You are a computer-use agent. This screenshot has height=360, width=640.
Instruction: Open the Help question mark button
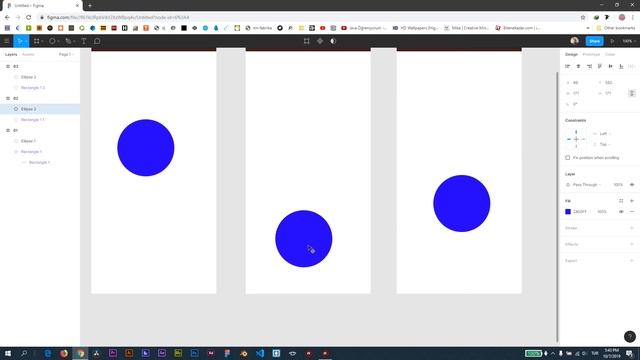pyautogui.click(x=629, y=336)
